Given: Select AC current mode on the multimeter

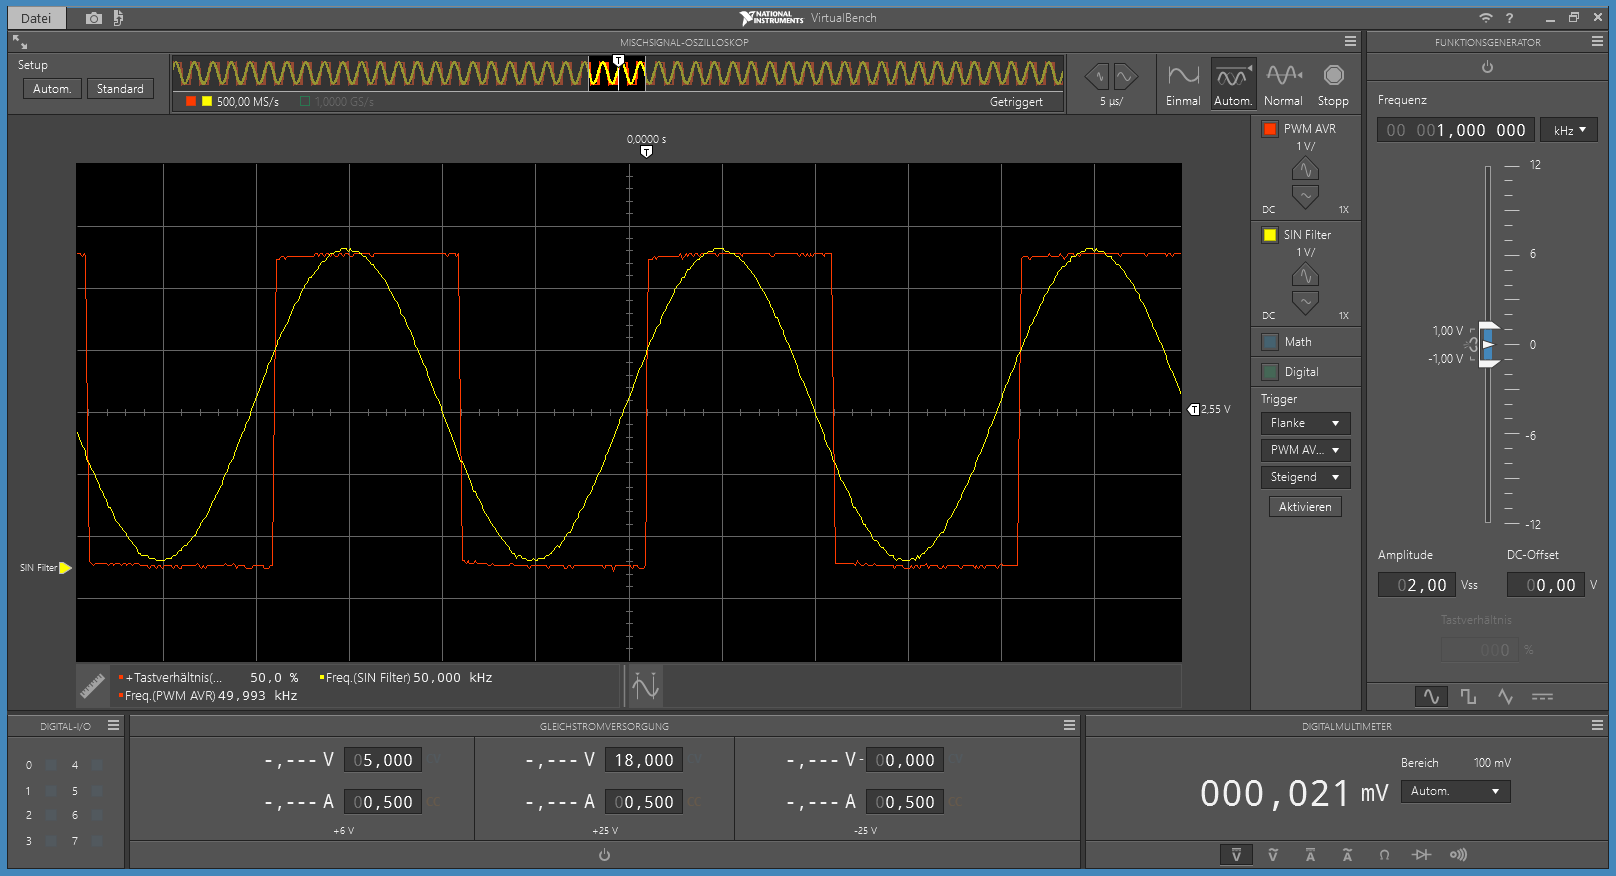Looking at the screenshot, I should (x=1347, y=855).
